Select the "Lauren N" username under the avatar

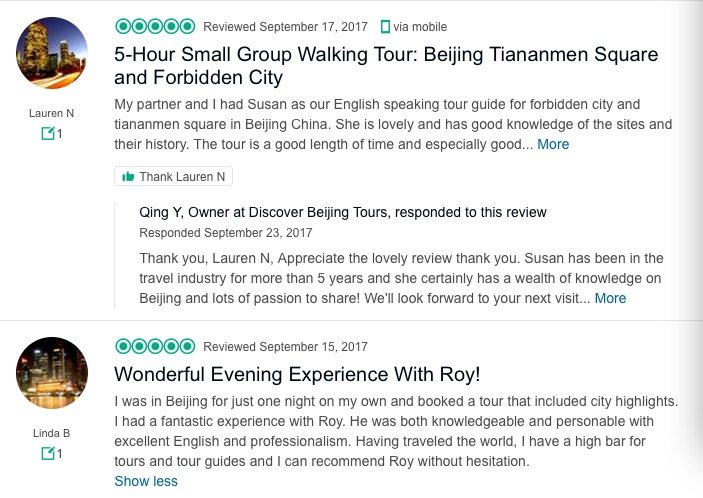(x=51, y=113)
